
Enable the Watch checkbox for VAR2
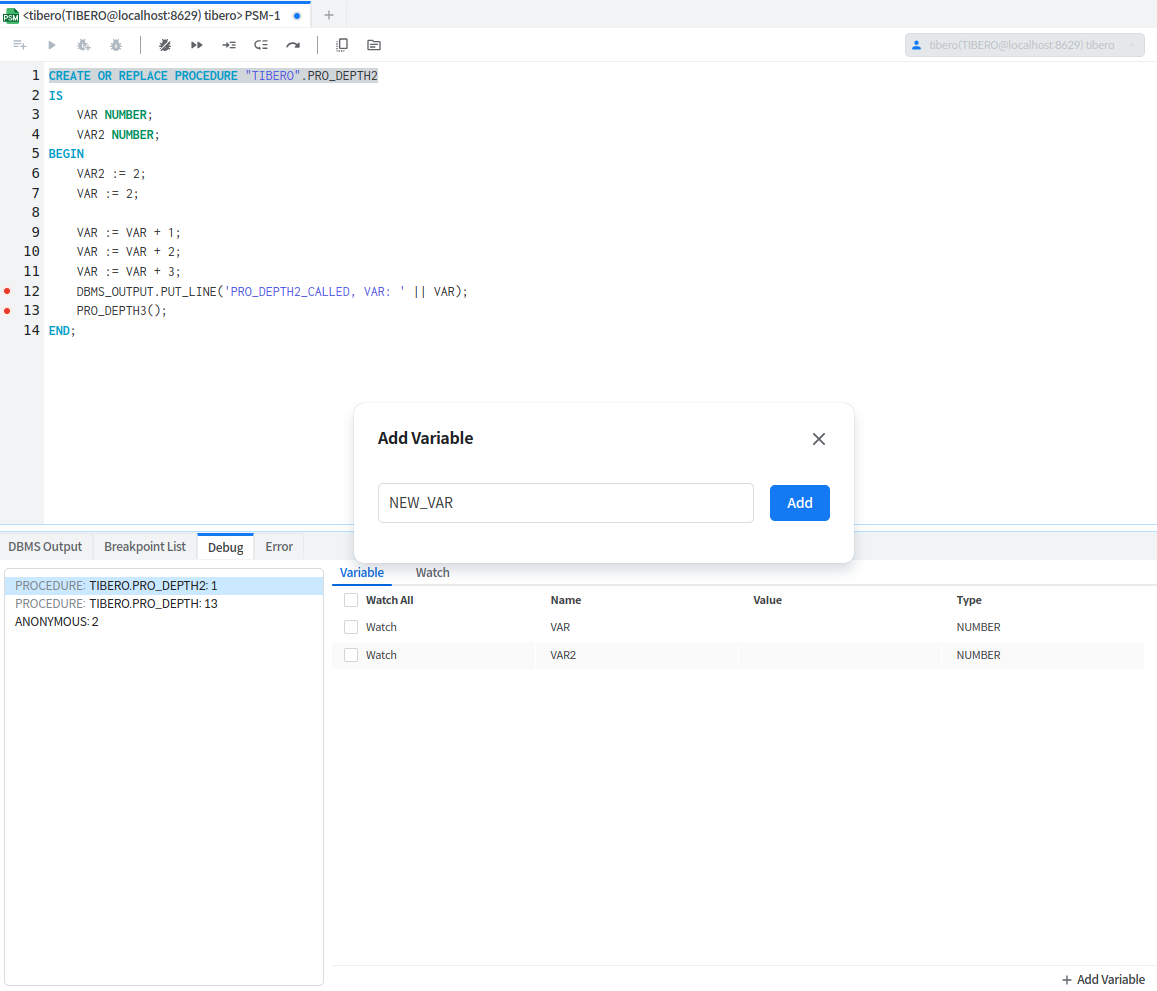pyautogui.click(x=351, y=655)
